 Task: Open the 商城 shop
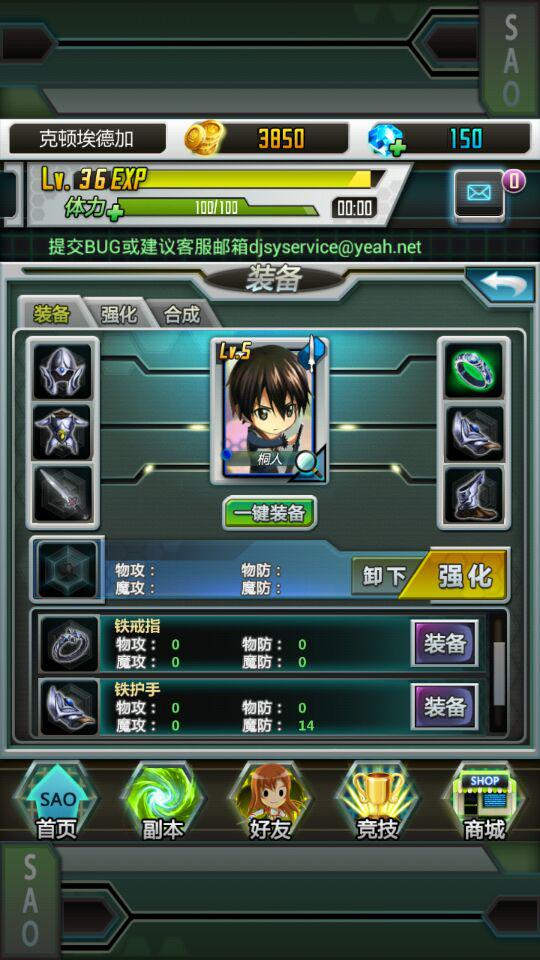pos(485,801)
